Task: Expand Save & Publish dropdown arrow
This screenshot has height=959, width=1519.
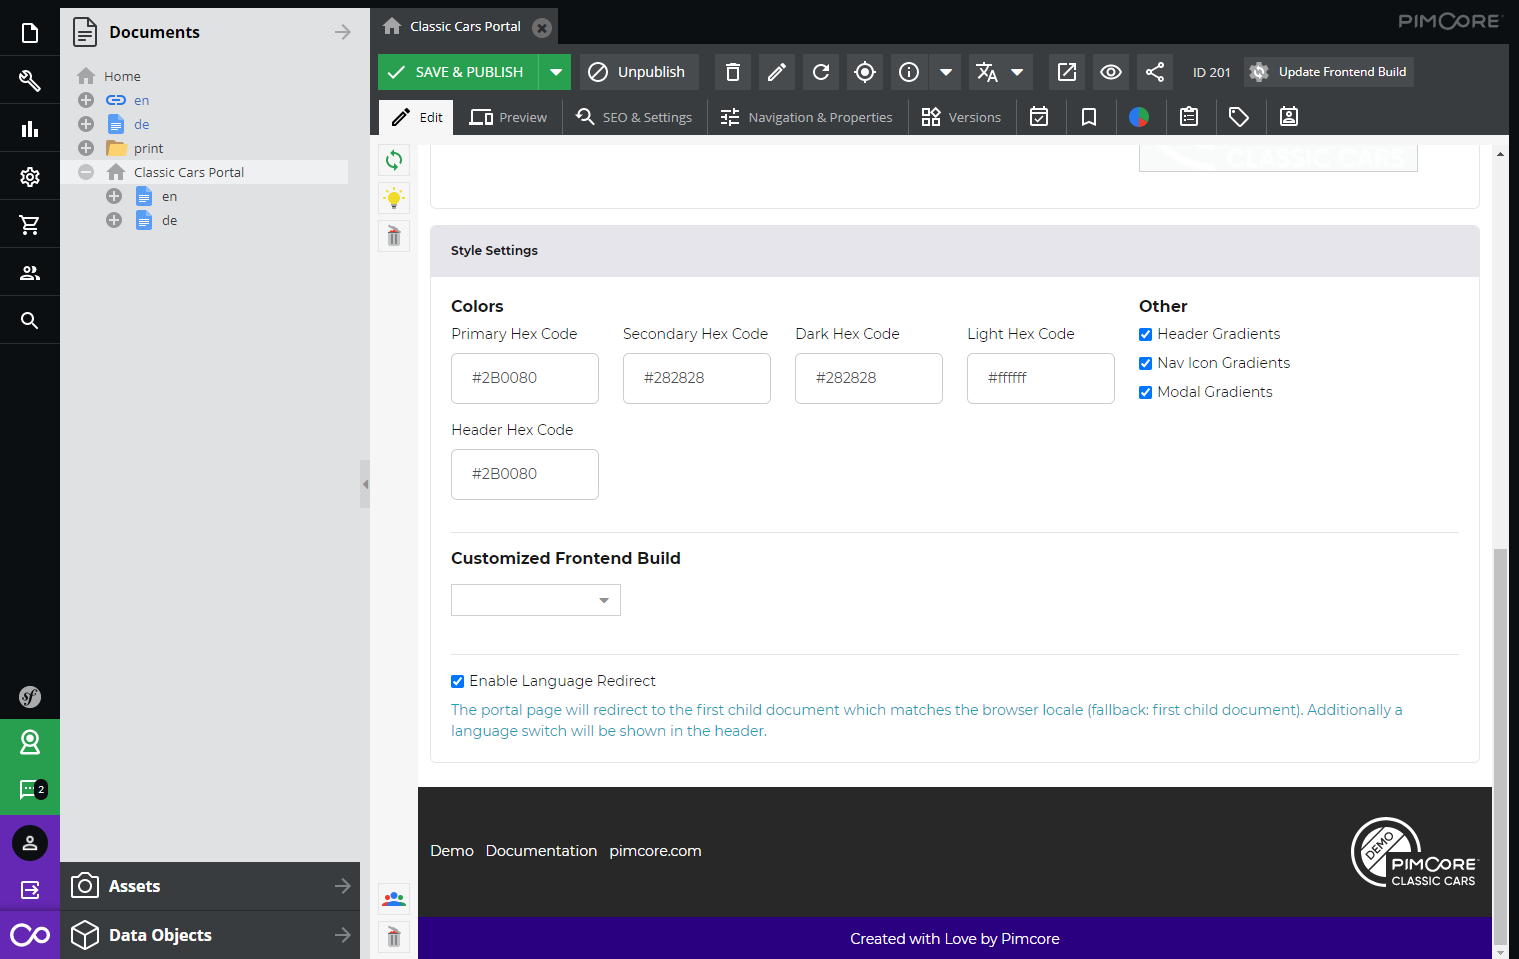Action: [555, 72]
